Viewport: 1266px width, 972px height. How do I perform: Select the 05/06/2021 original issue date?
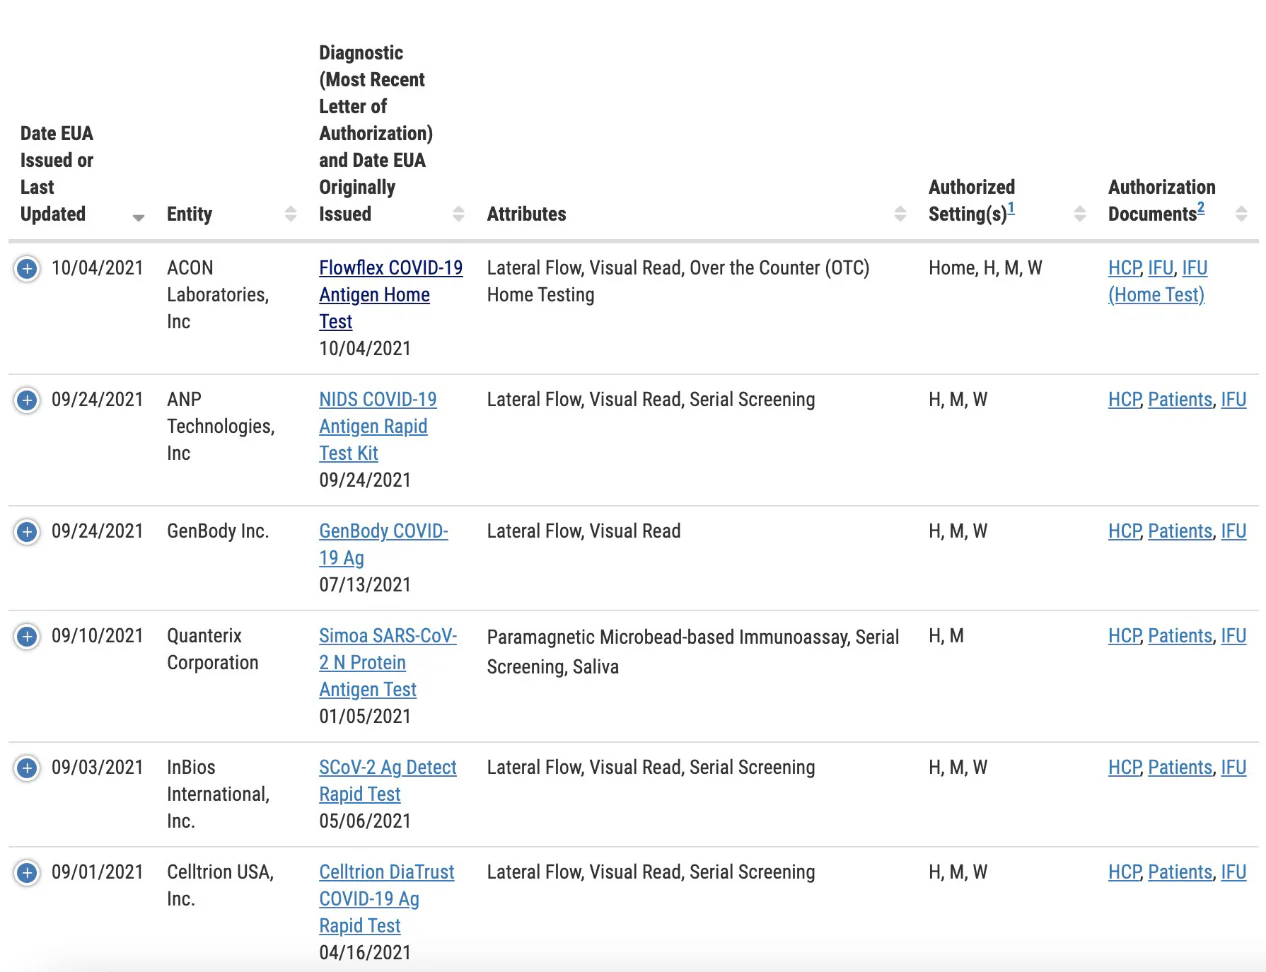(x=365, y=822)
